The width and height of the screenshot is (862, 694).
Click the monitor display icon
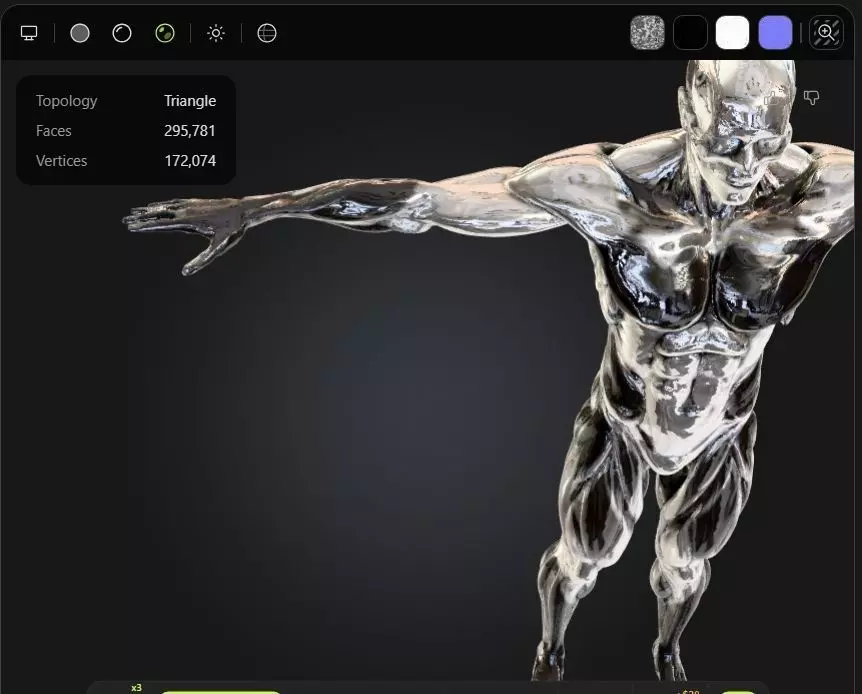coord(29,33)
